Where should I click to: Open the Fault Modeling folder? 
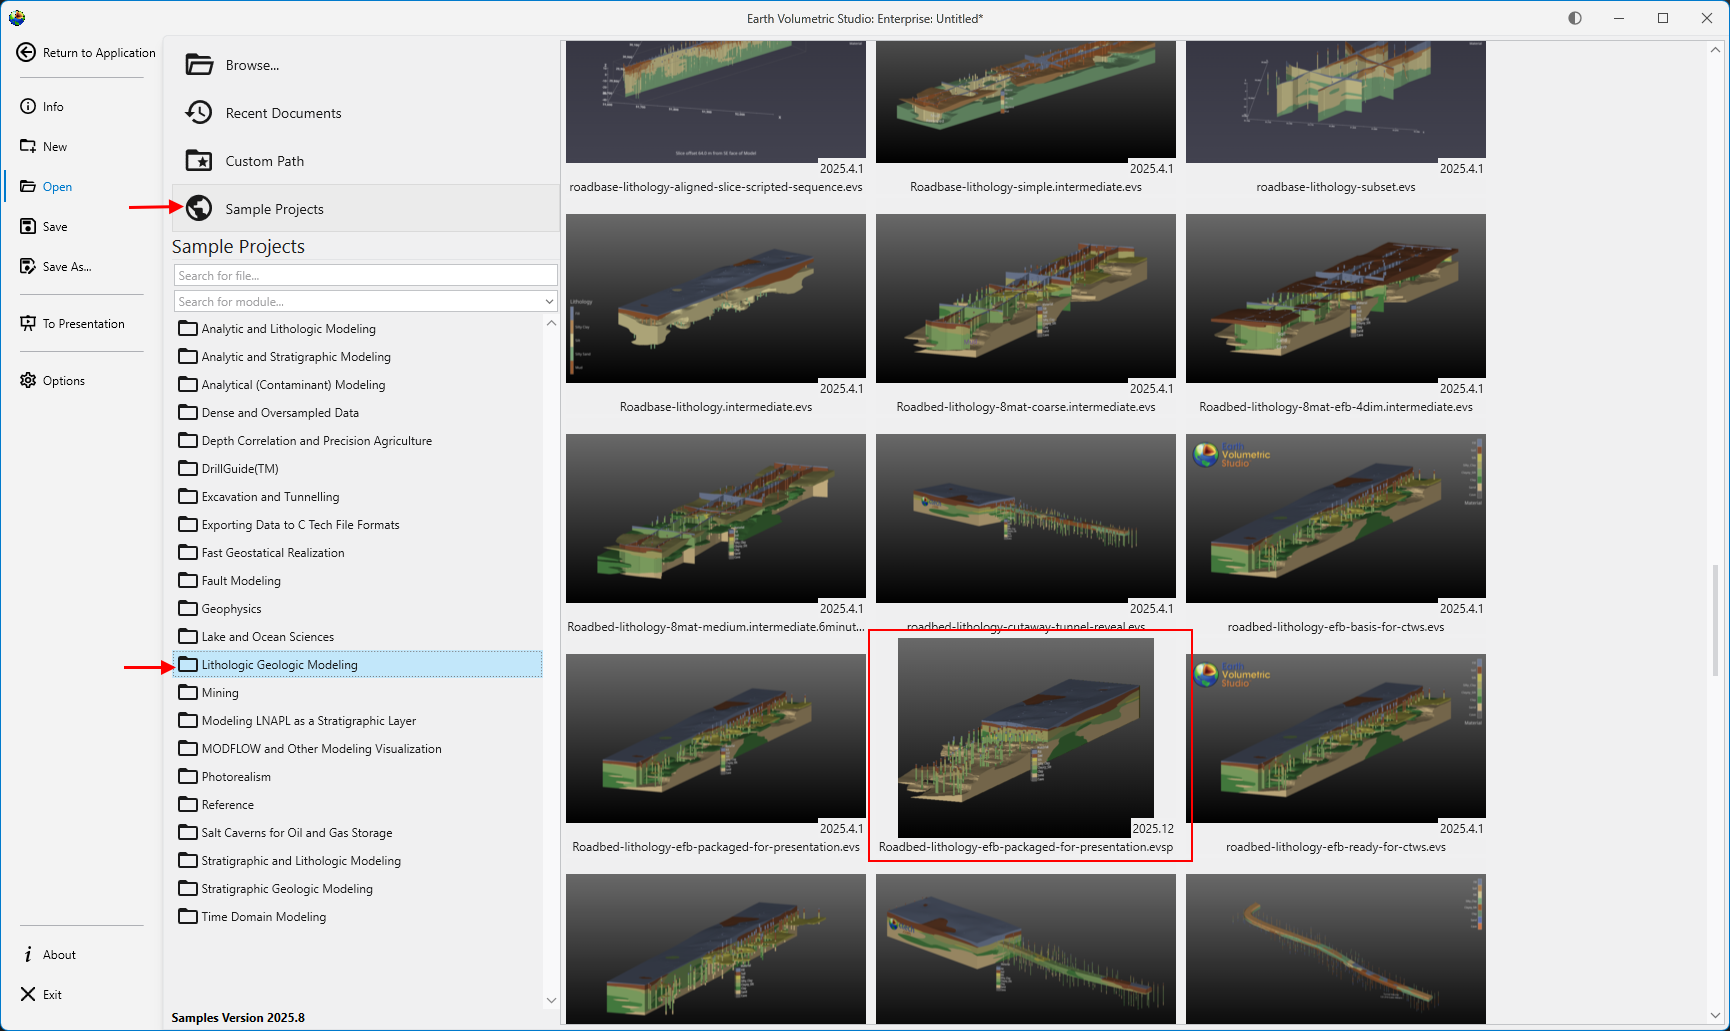pos(241,581)
